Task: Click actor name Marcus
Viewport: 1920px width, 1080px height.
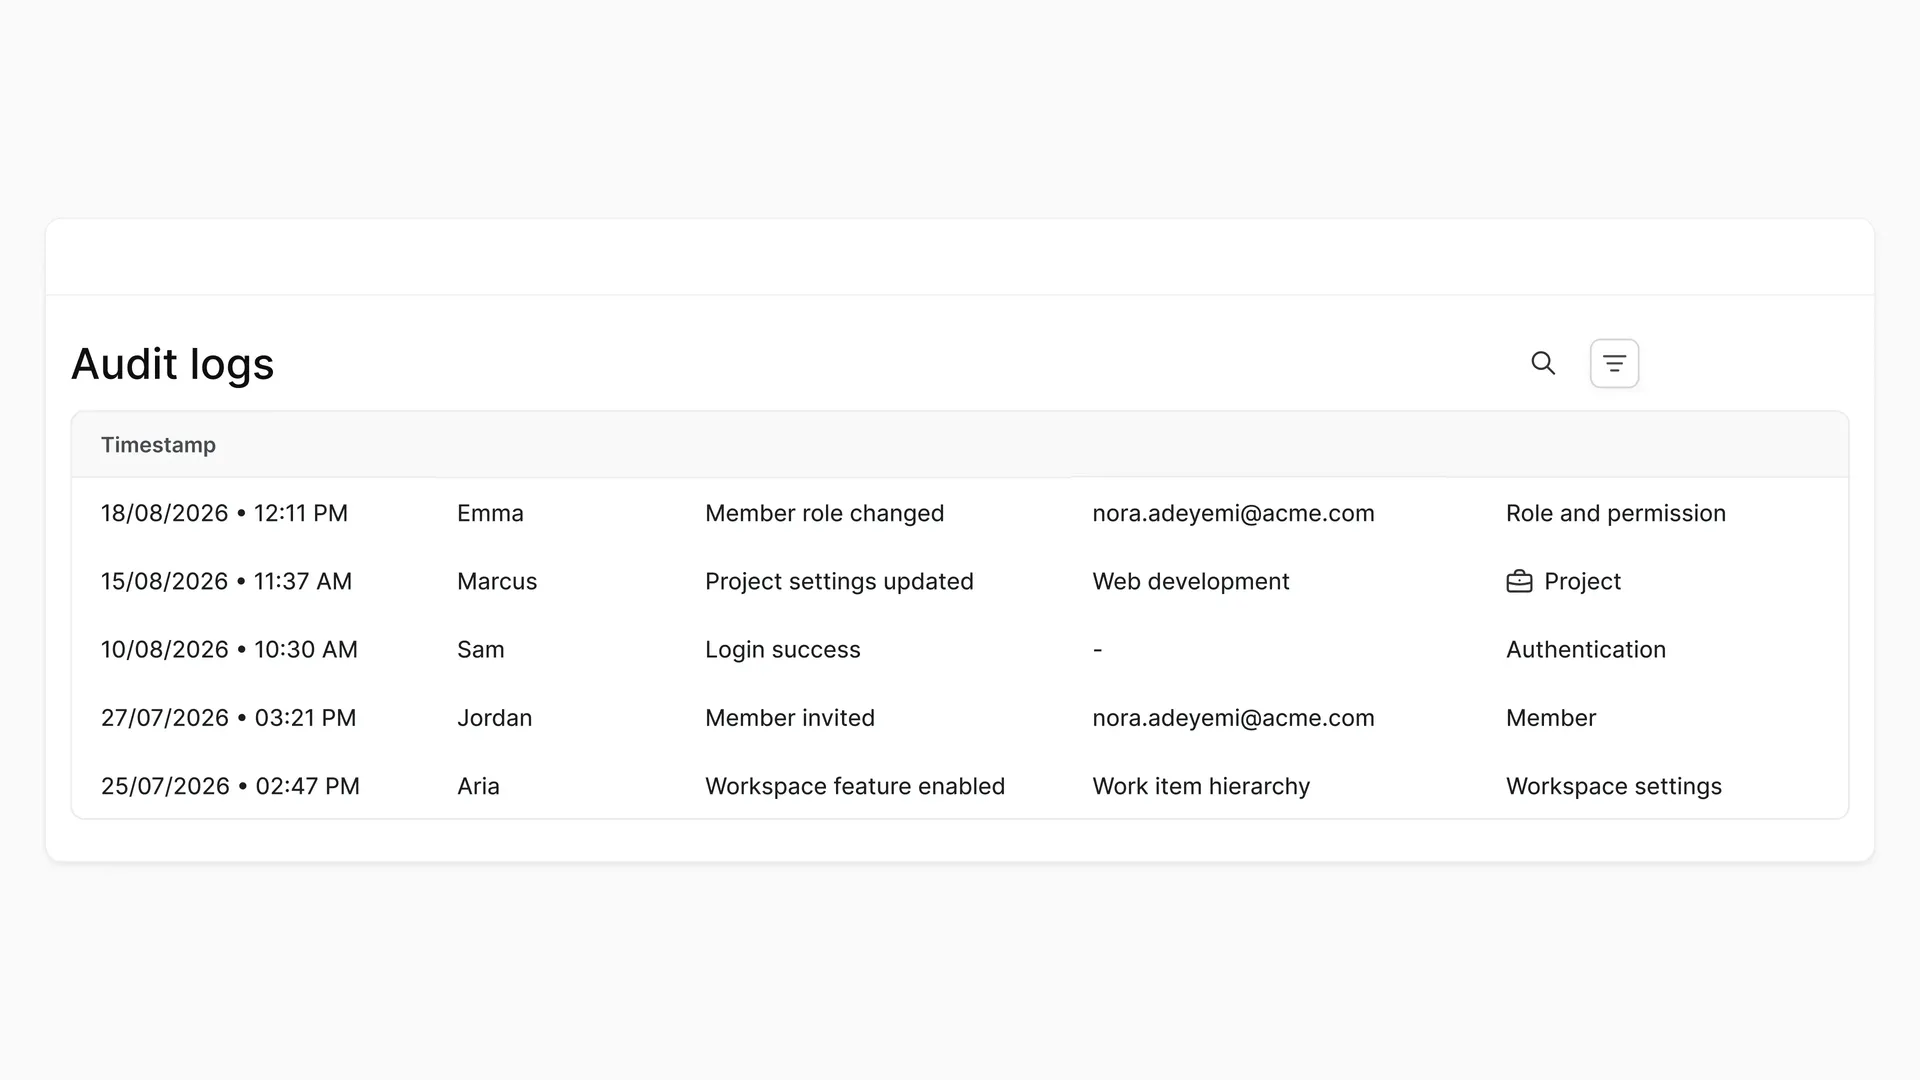Action: (x=497, y=581)
